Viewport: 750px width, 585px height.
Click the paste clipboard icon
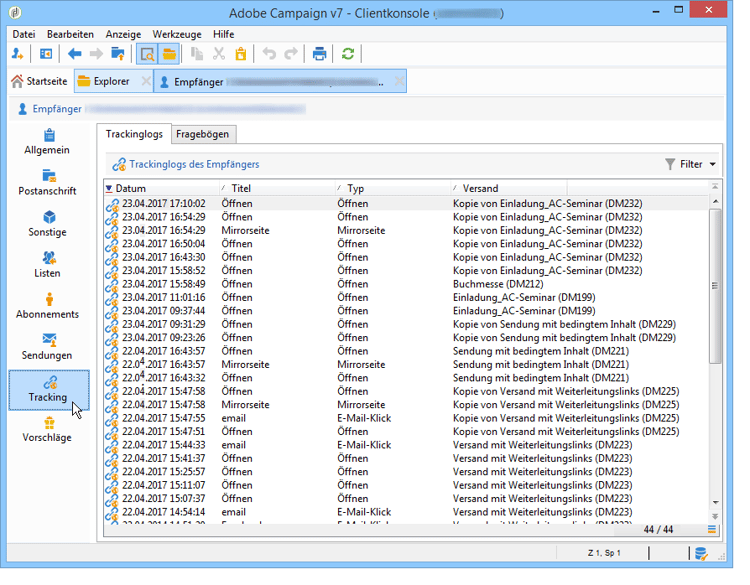click(x=241, y=54)
